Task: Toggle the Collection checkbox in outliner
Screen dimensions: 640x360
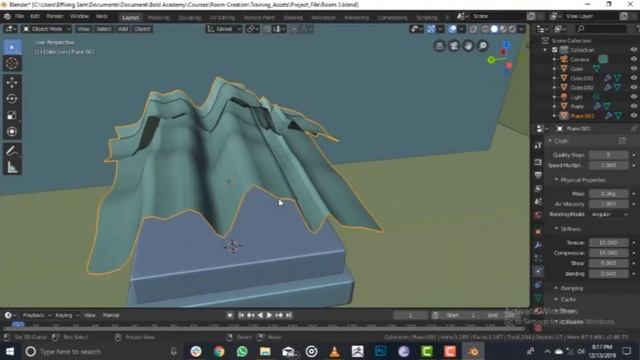Action: coord(555,50)
